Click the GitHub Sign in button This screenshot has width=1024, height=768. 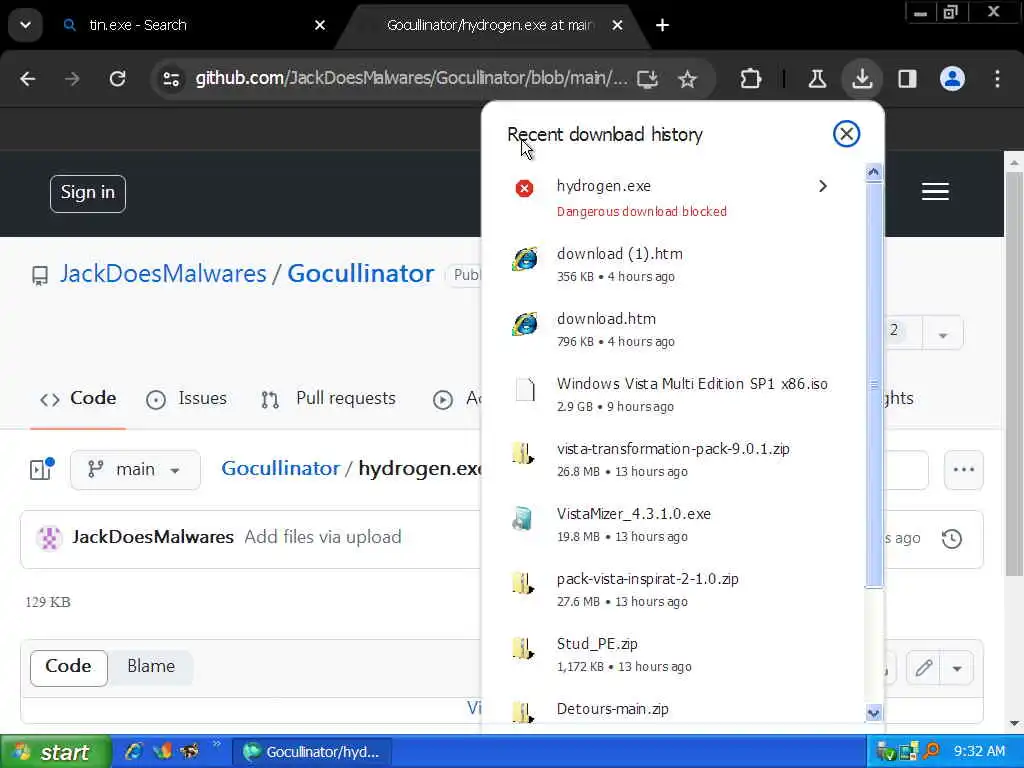88,193
